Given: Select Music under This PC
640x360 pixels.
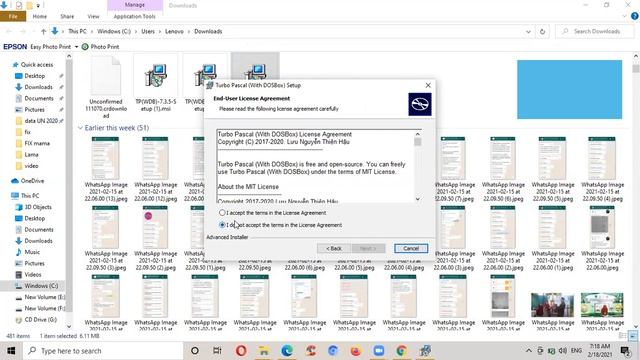Looking at the screenshot, I should pyautogui.click(x=32, y=252).
